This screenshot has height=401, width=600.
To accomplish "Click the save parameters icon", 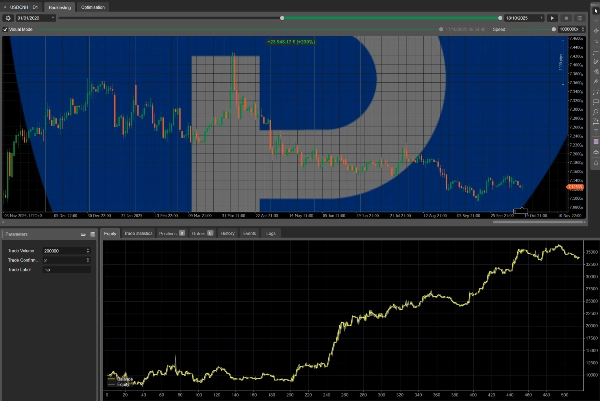I will (x=92, y=234).
